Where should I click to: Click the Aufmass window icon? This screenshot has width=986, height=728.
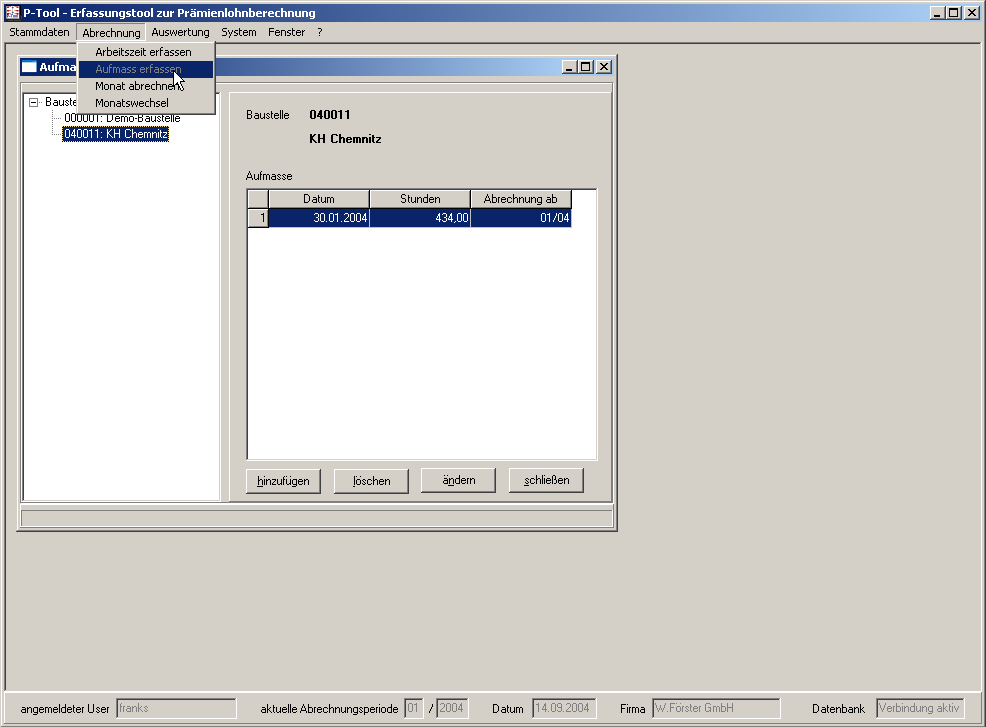[29, 67]
